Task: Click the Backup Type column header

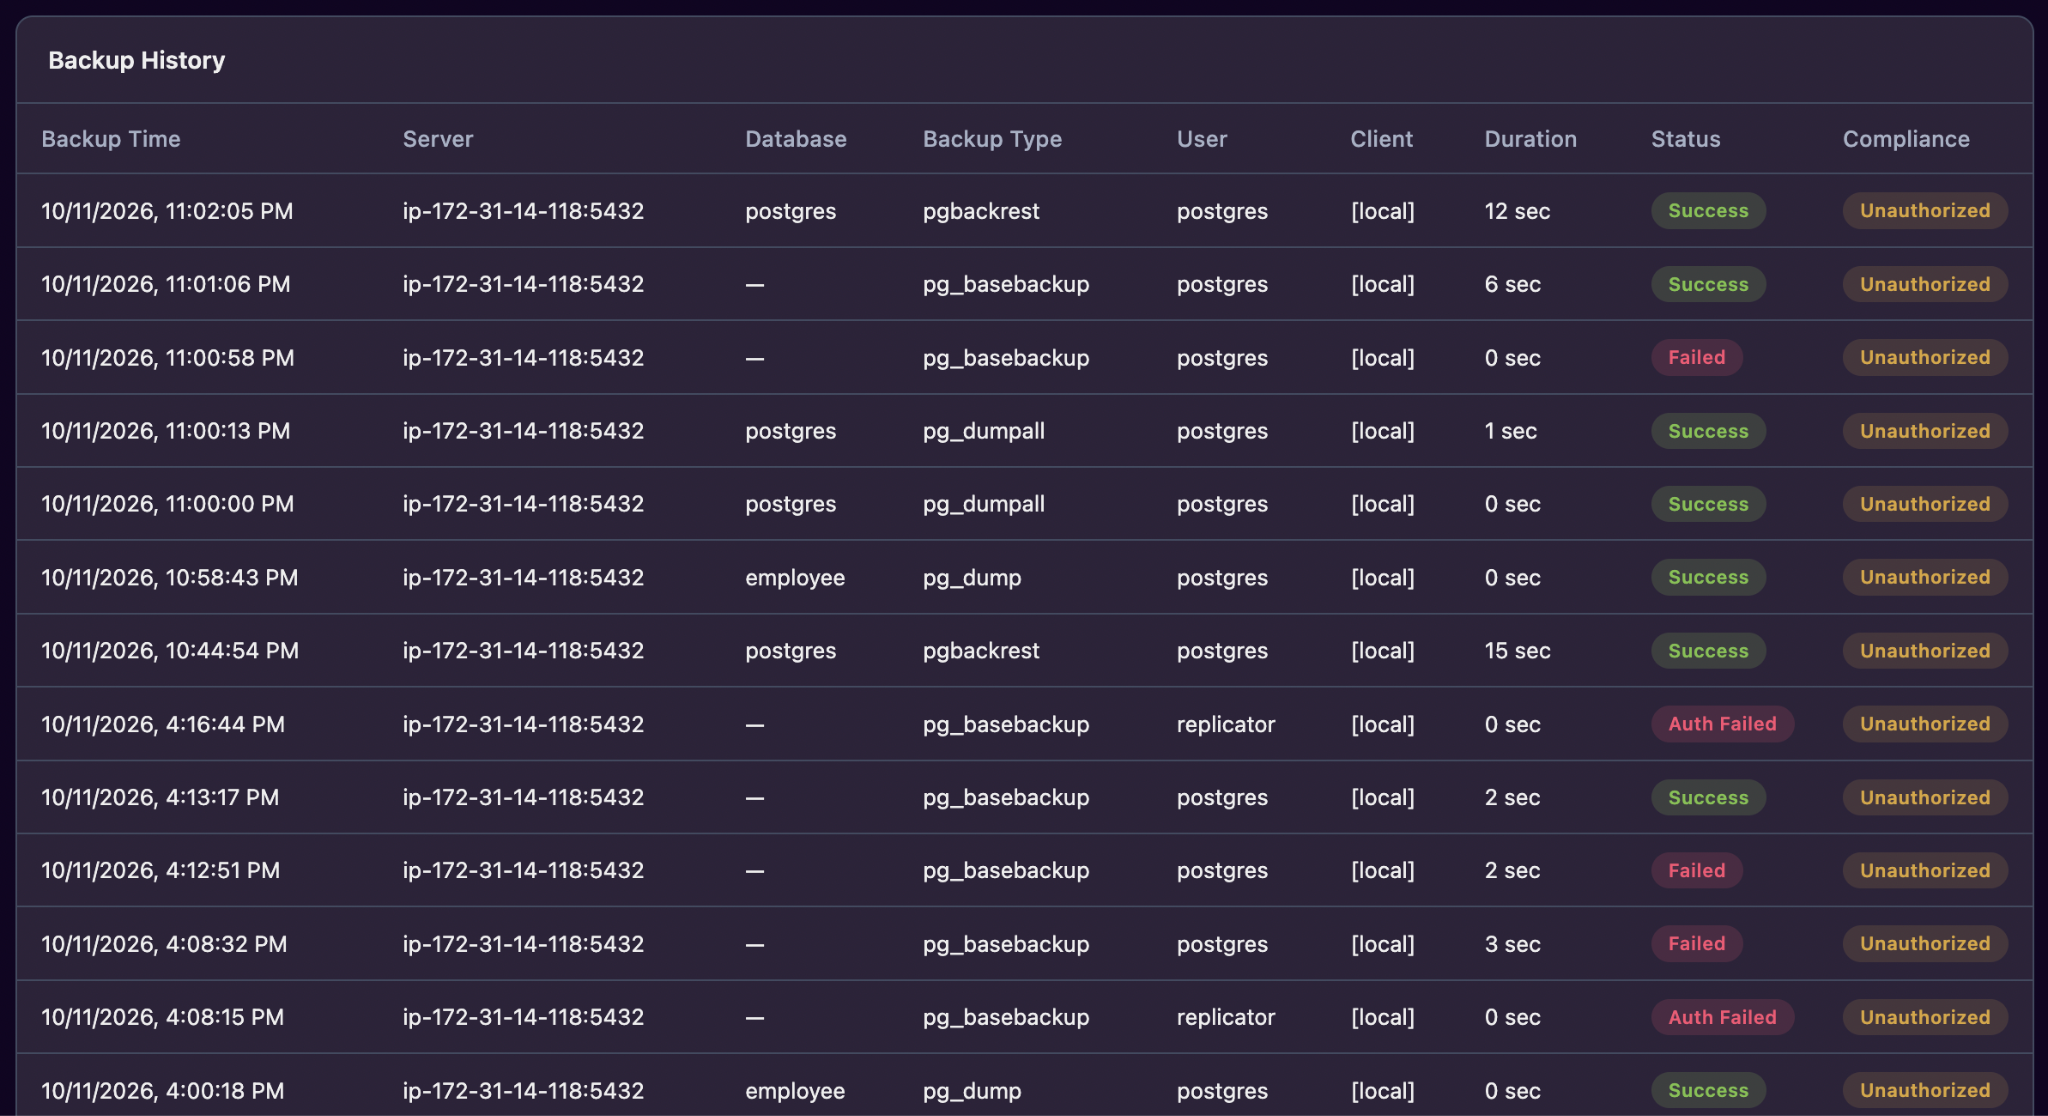Action: (x=992, y=139)
